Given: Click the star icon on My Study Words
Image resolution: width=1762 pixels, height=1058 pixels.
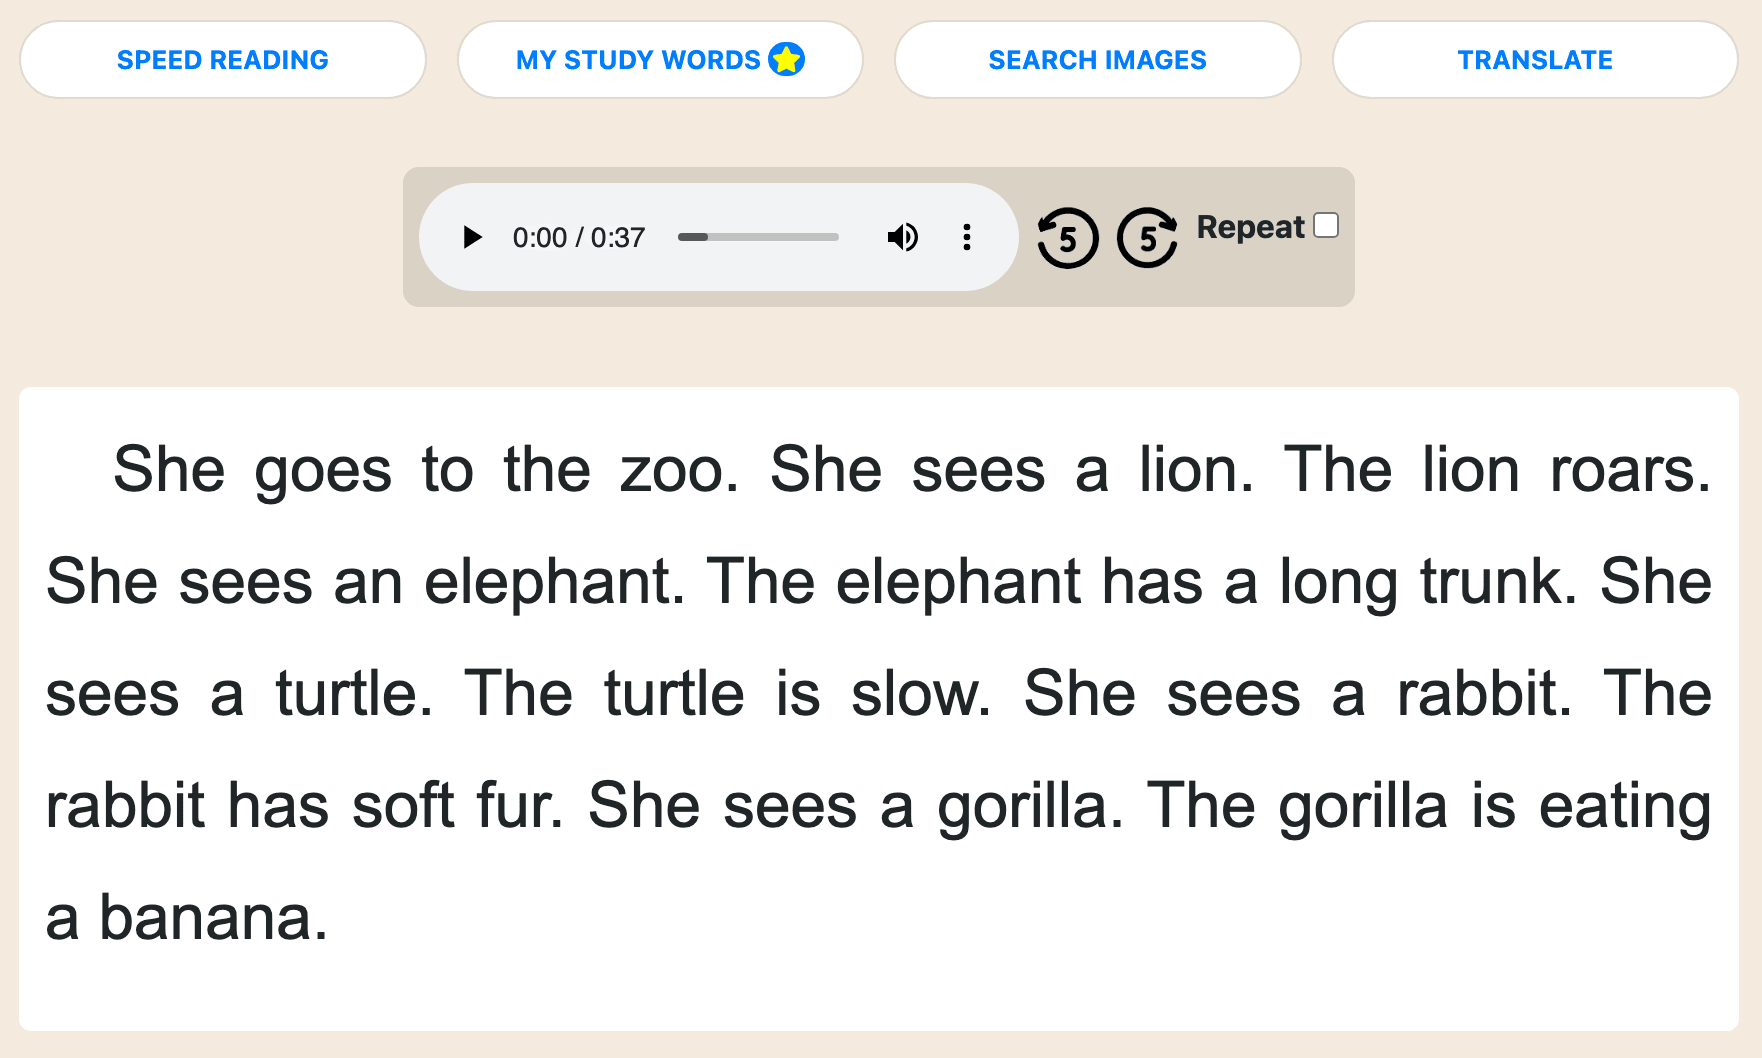Looking at the screenshot, I should click(x=786, y=59).
